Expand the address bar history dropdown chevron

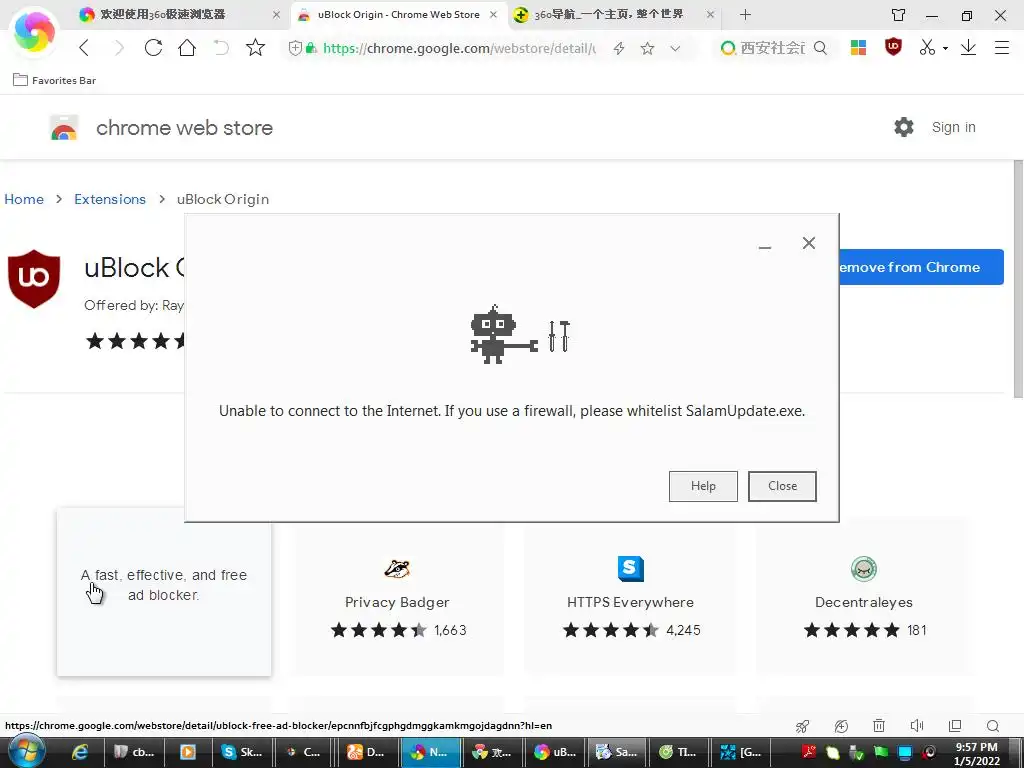[x=675, y=48]
